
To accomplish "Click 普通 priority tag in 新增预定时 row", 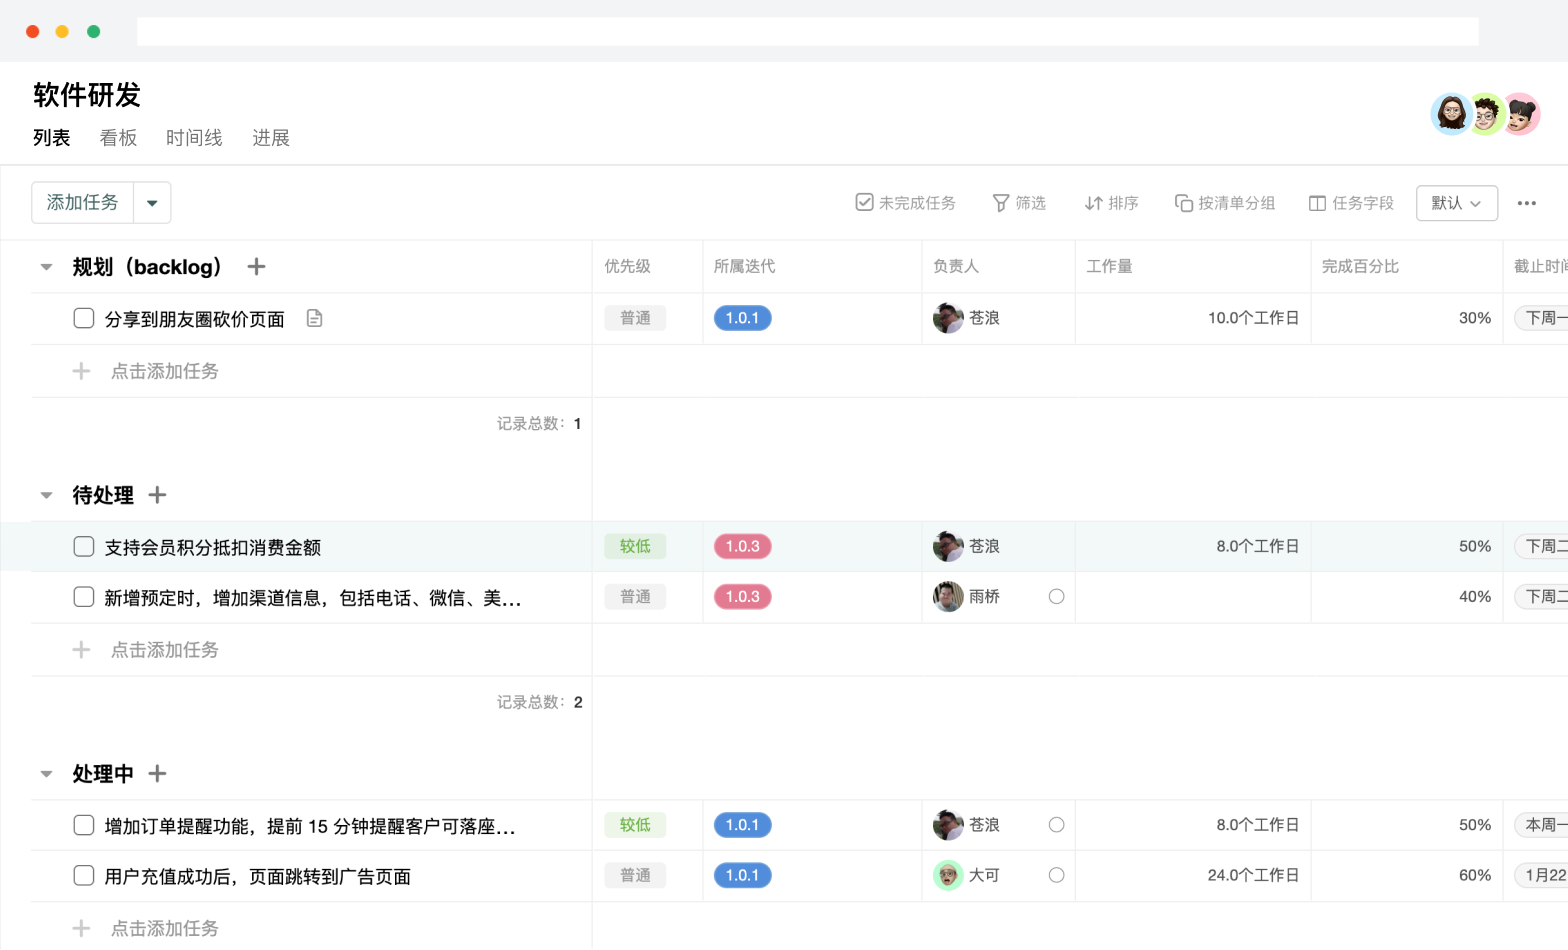I will [635, 597].
